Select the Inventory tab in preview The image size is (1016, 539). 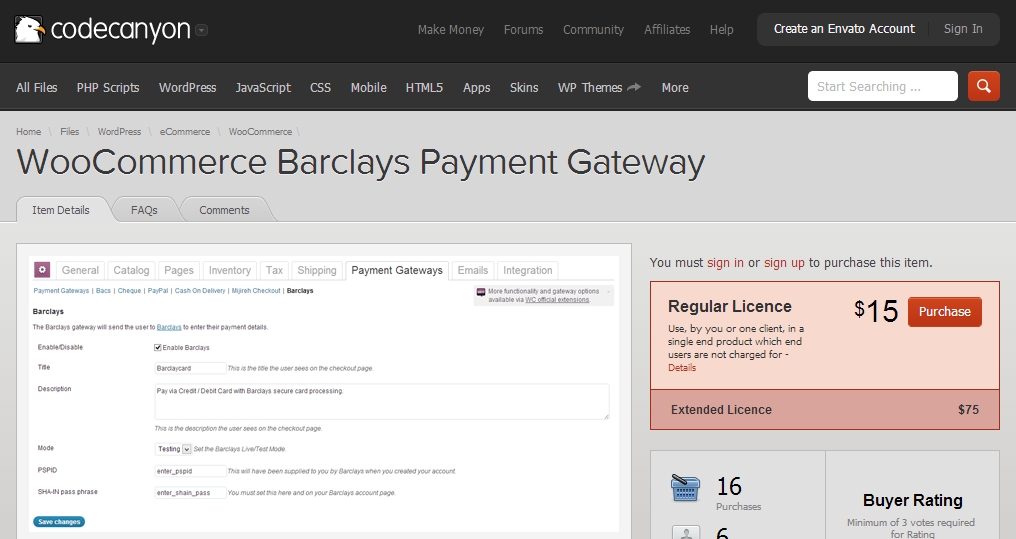229,270
